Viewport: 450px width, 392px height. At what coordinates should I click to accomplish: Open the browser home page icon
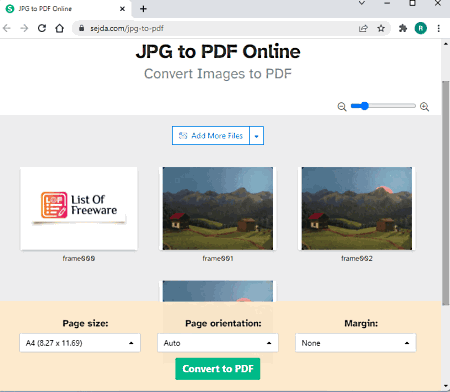click(x=59, y=28)
